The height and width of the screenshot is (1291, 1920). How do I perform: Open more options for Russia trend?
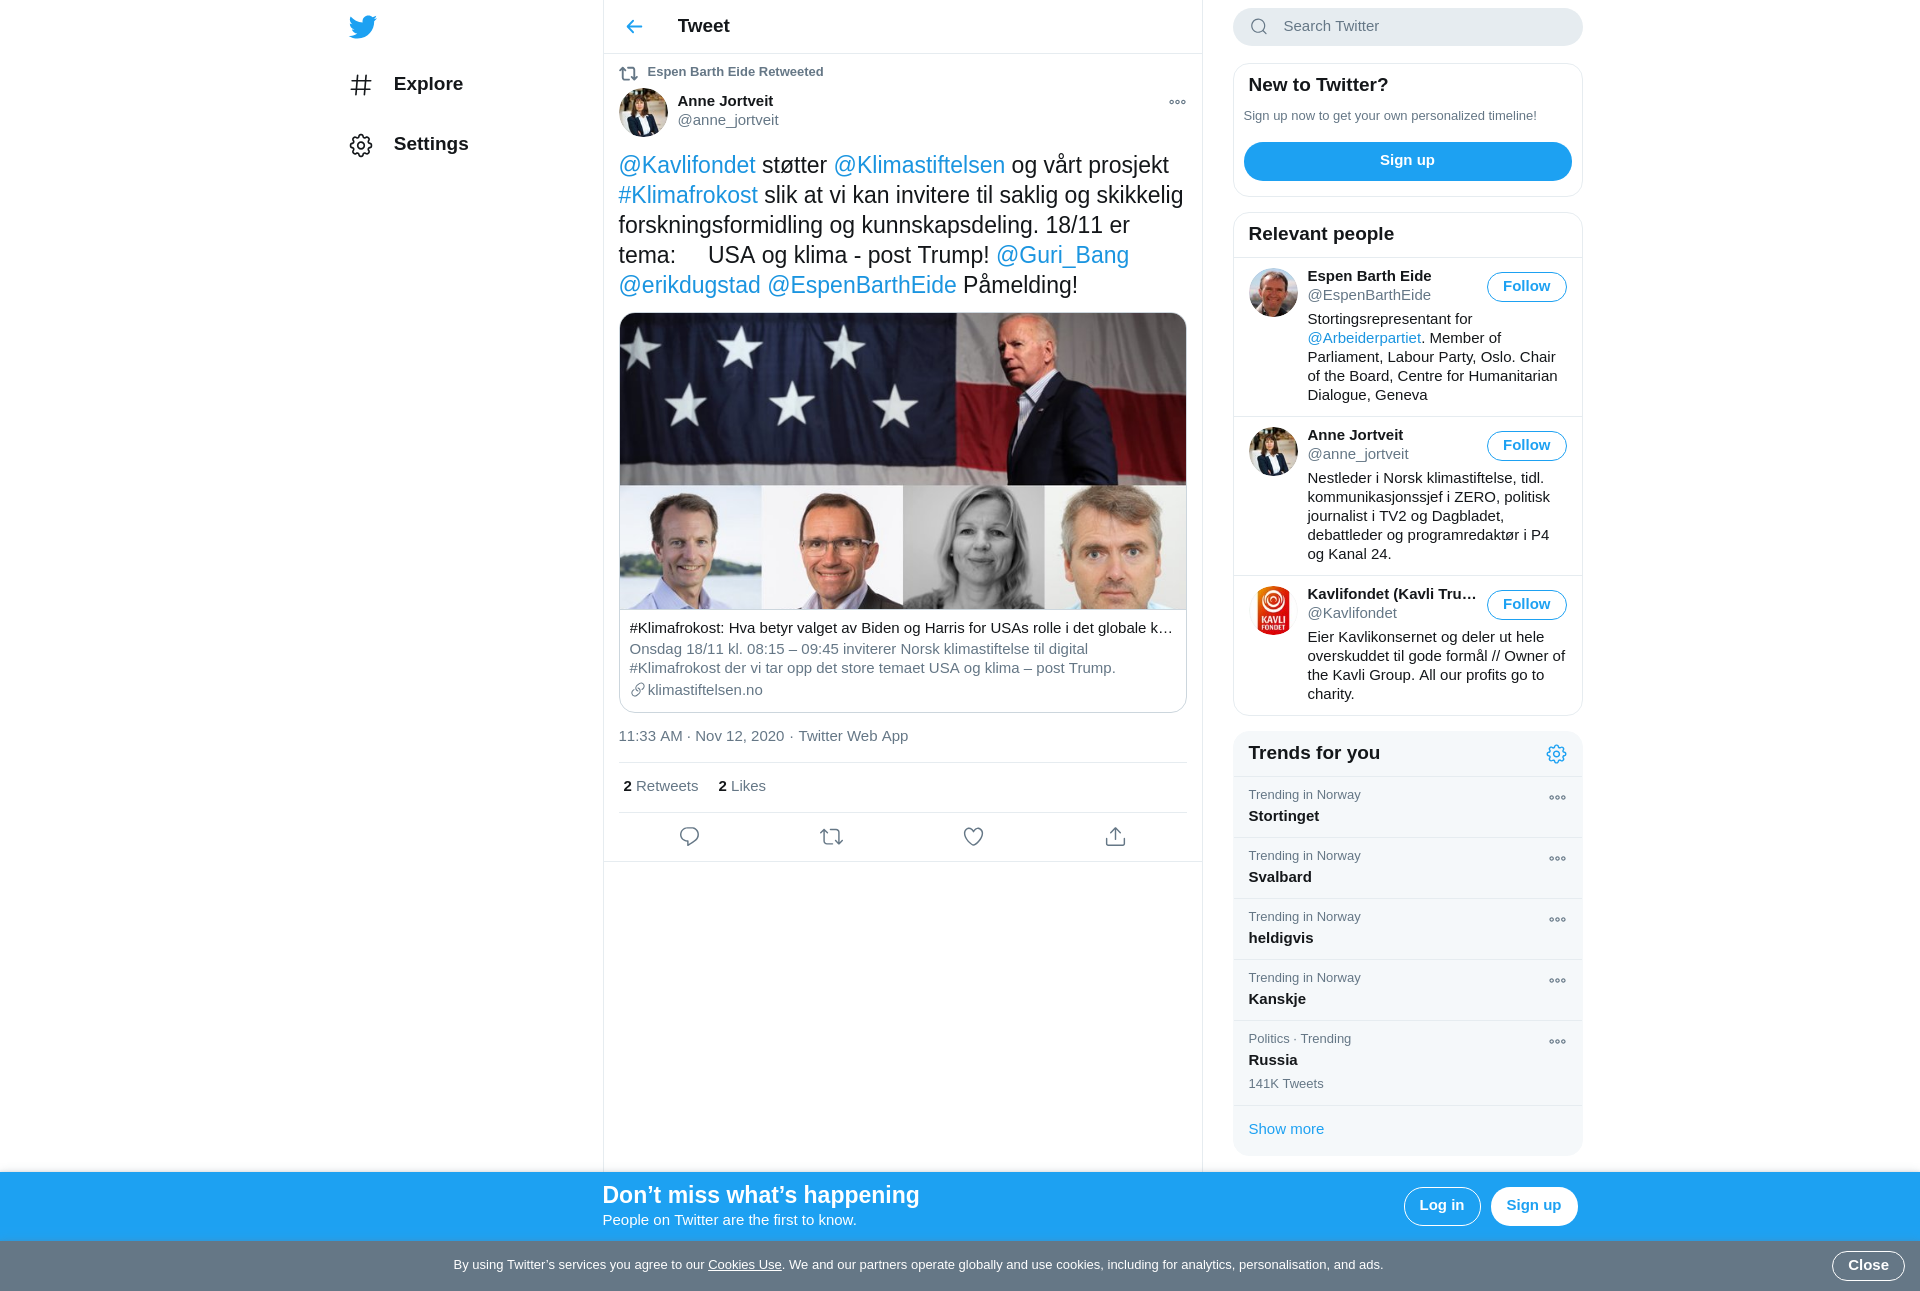click(1557, 1042)
